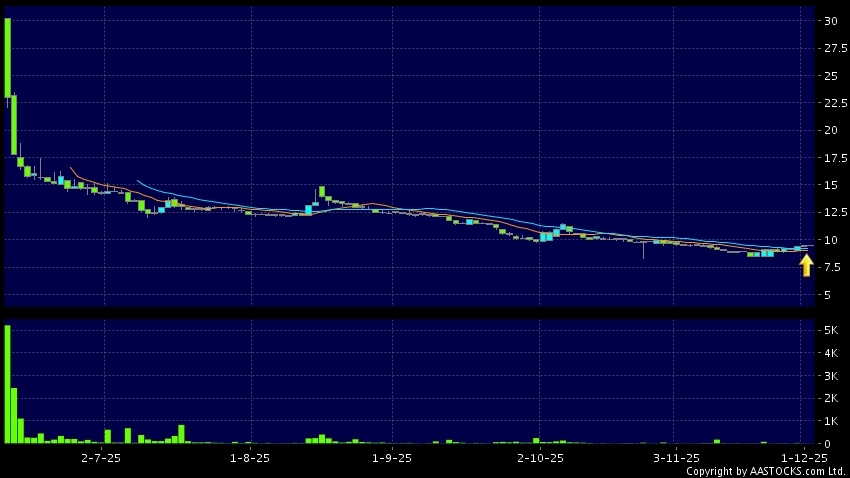Click the 5K volume axis label
The width and height of the screenshot is (850, 478).
830,330
